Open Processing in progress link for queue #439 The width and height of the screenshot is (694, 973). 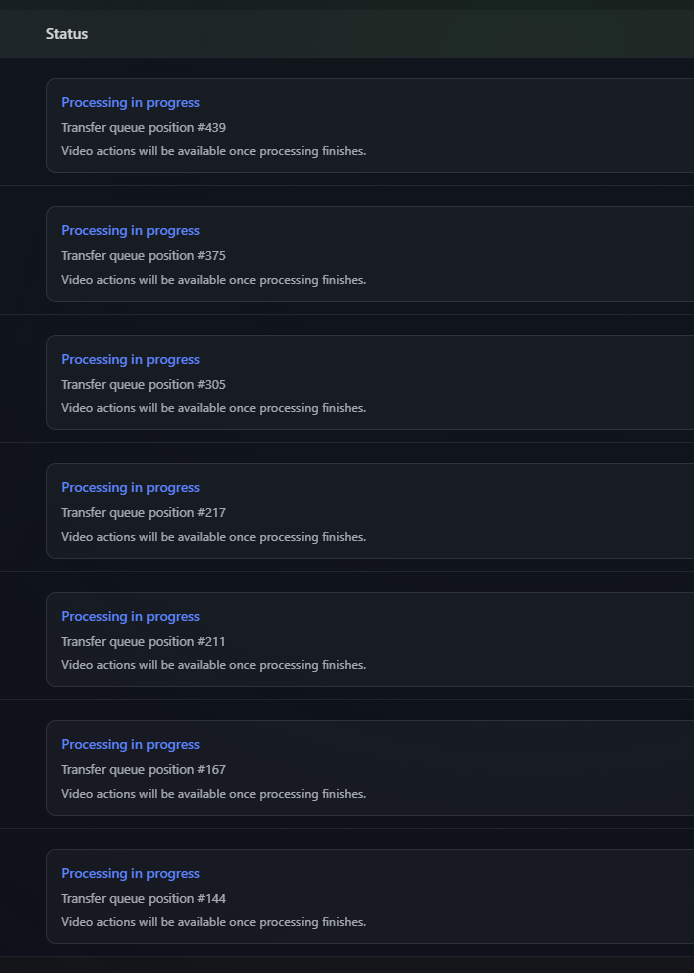click(130, 102)
